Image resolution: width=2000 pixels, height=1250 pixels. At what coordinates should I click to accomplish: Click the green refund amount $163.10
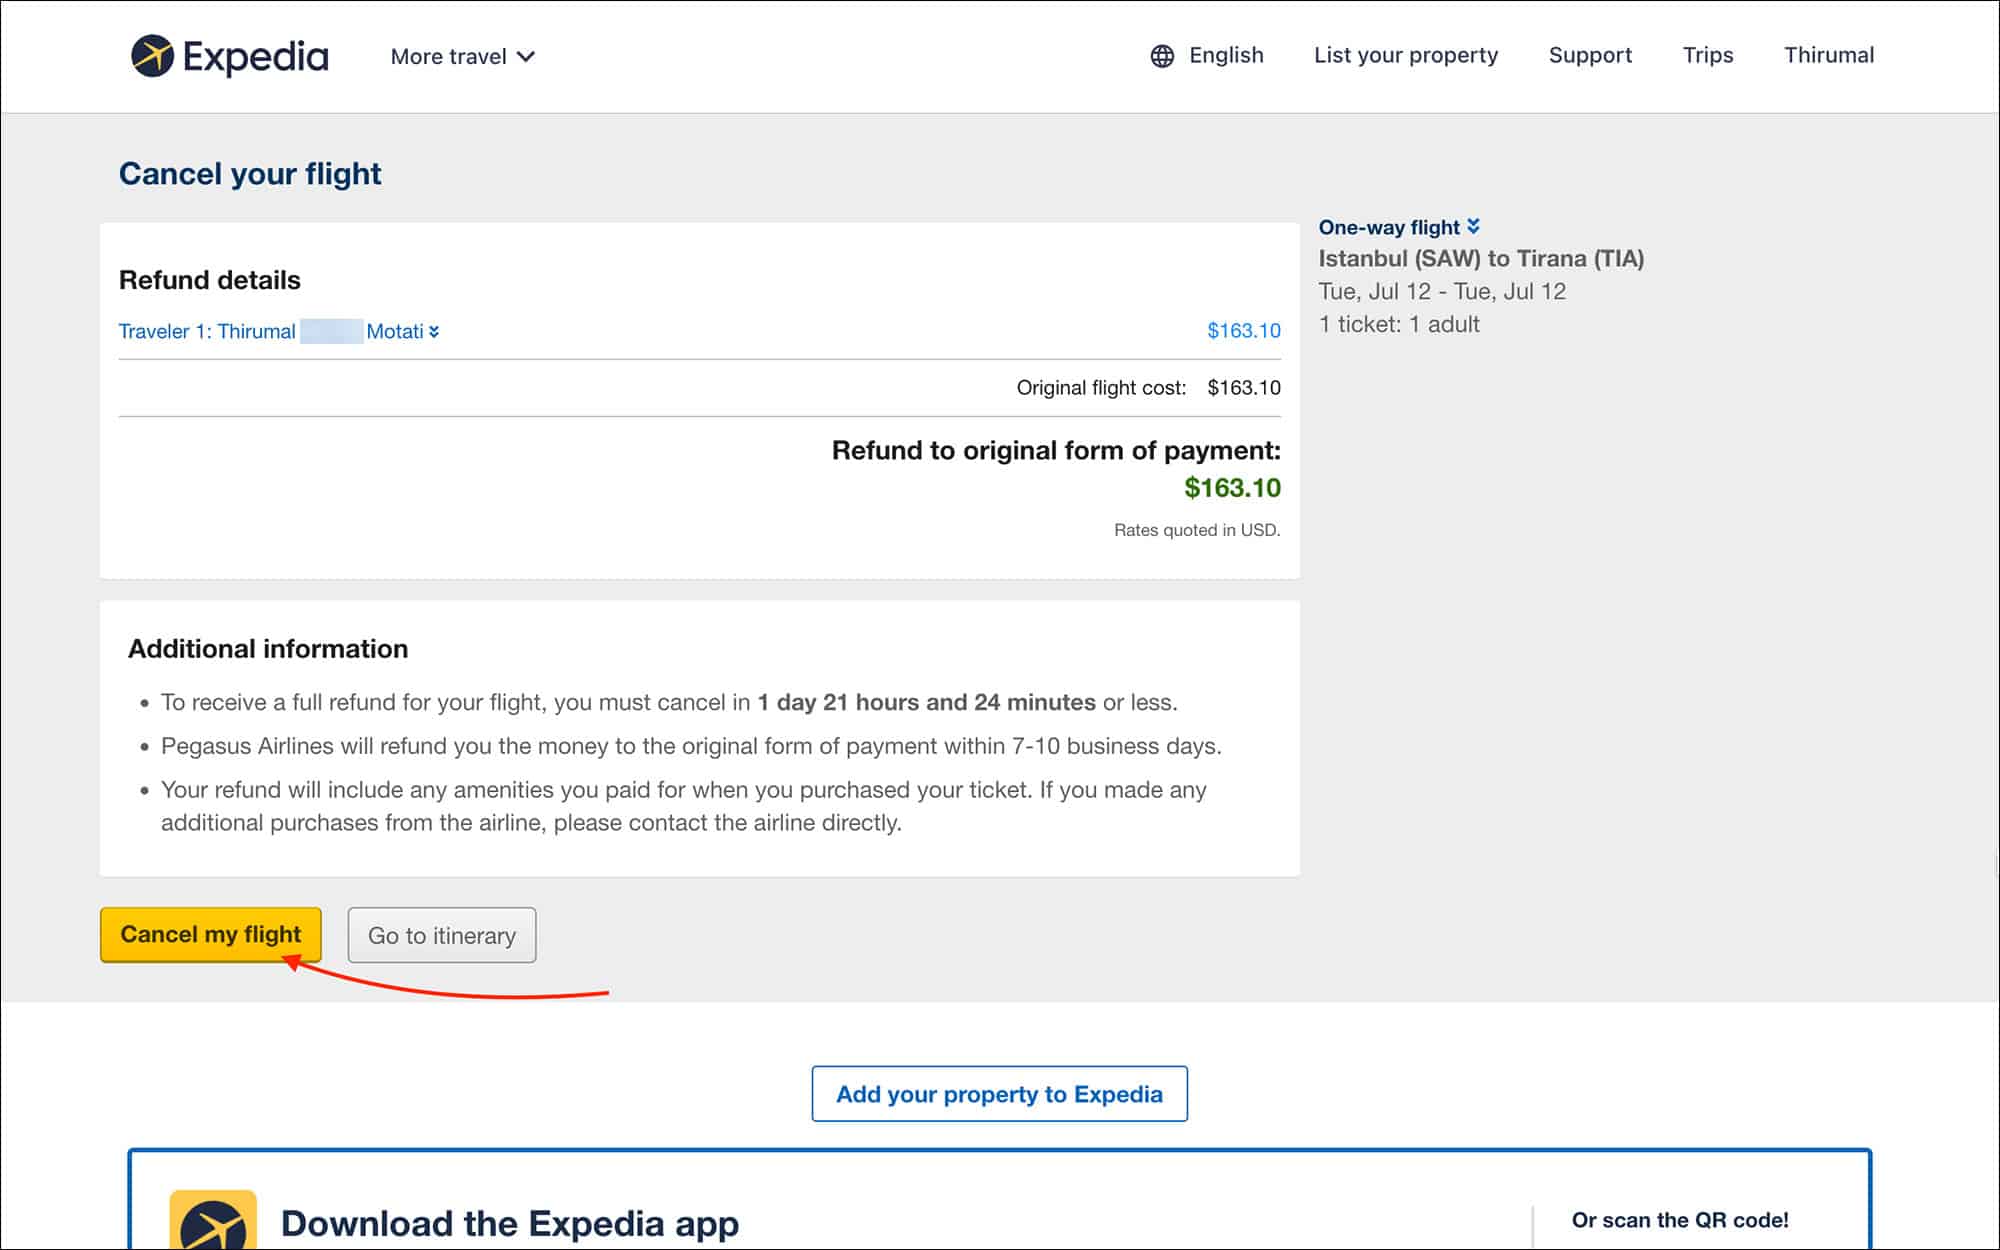click(1231, 488)
